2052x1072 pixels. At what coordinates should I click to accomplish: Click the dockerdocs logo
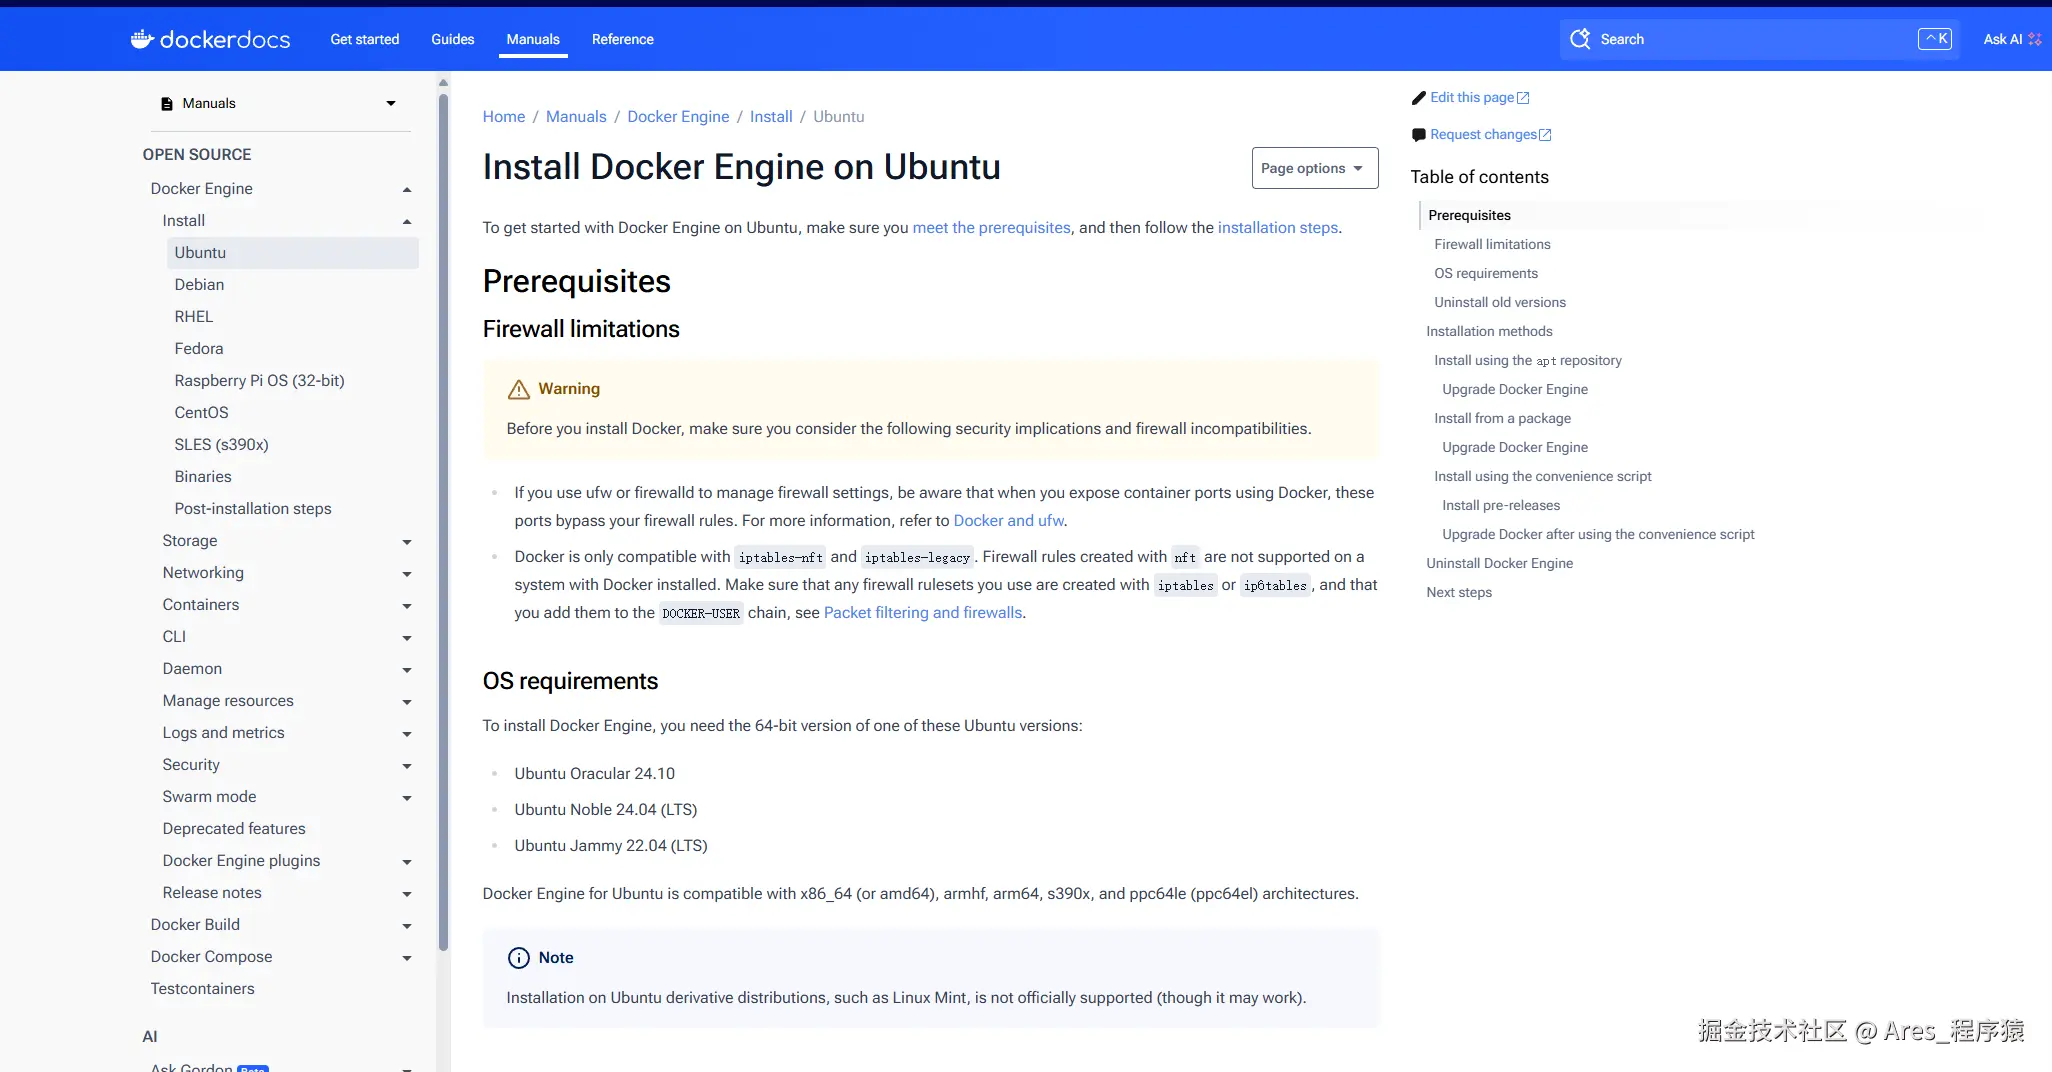pyautogui.click(x=210, y=39)
